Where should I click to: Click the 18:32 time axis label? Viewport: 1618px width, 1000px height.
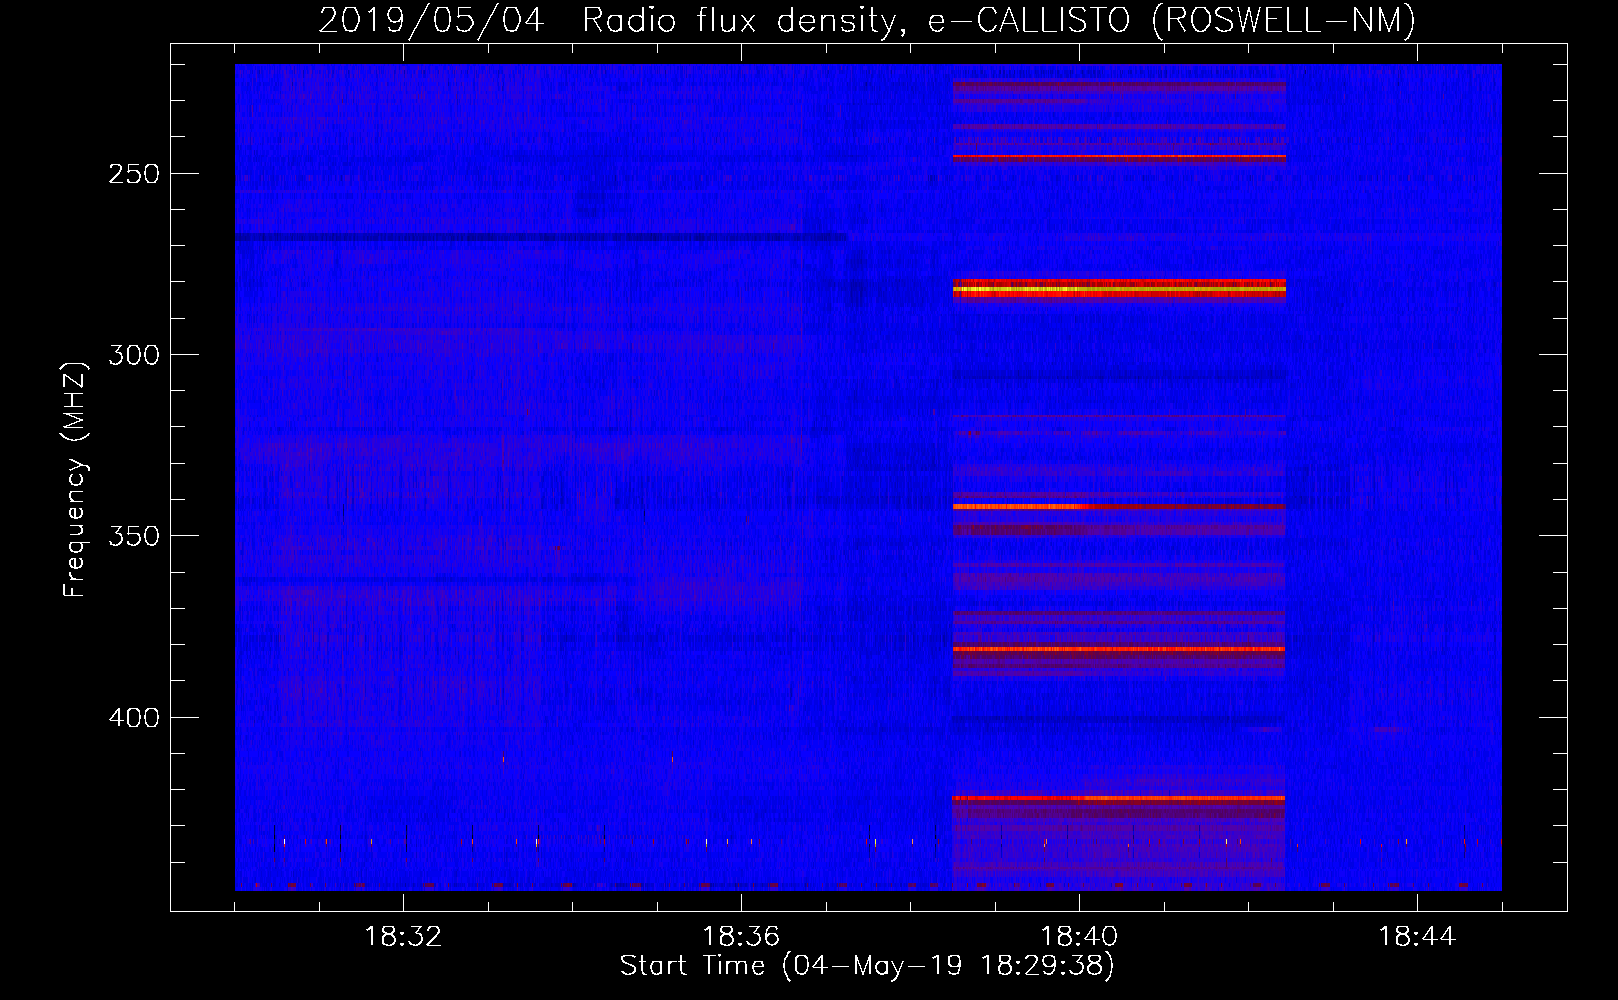[x=403, y=936]
